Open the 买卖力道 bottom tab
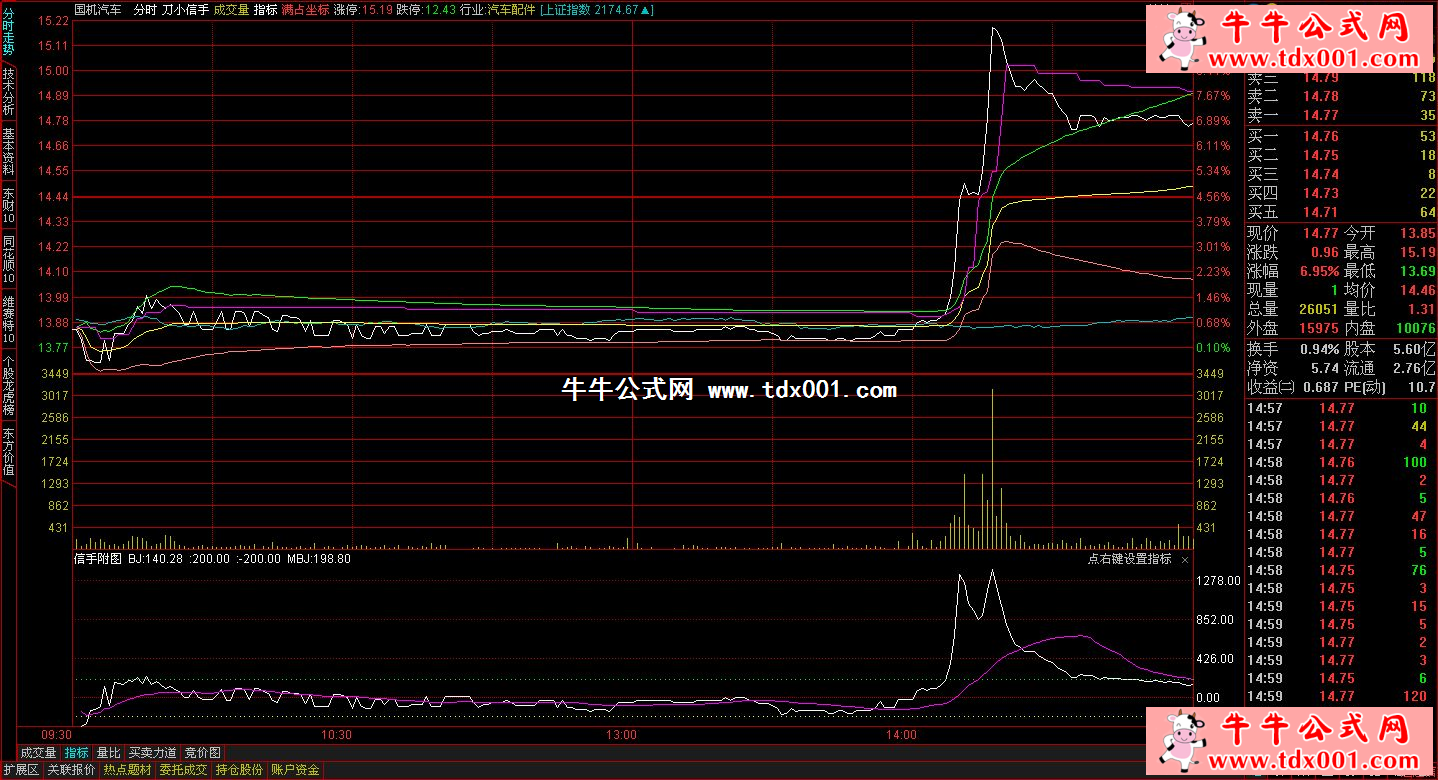1438x780 pixels. [x=152, y=753]
